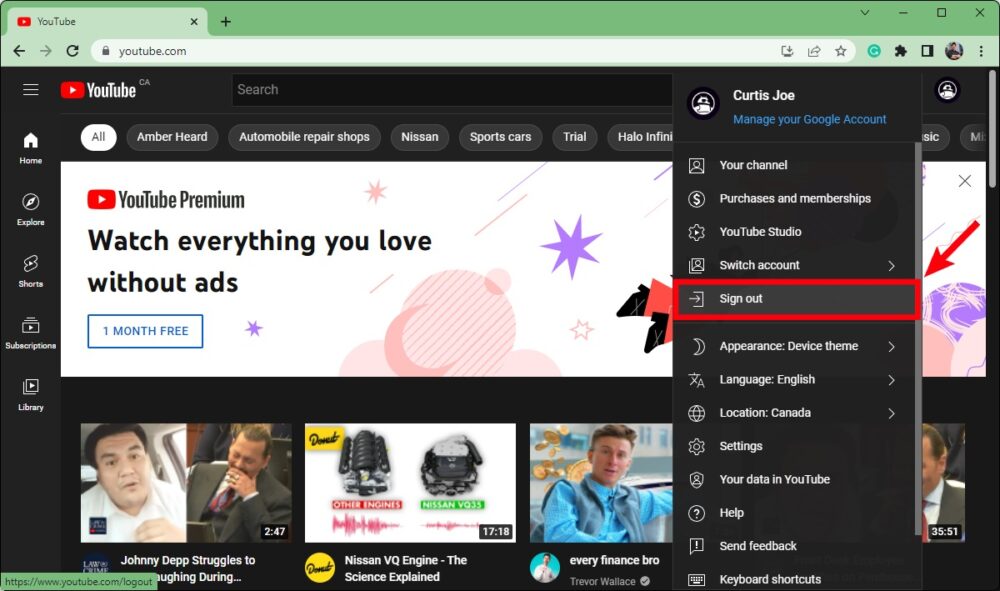Screen dimensions: 1000x591
Task: Open your Library from the sidebar
Action: 30,394
